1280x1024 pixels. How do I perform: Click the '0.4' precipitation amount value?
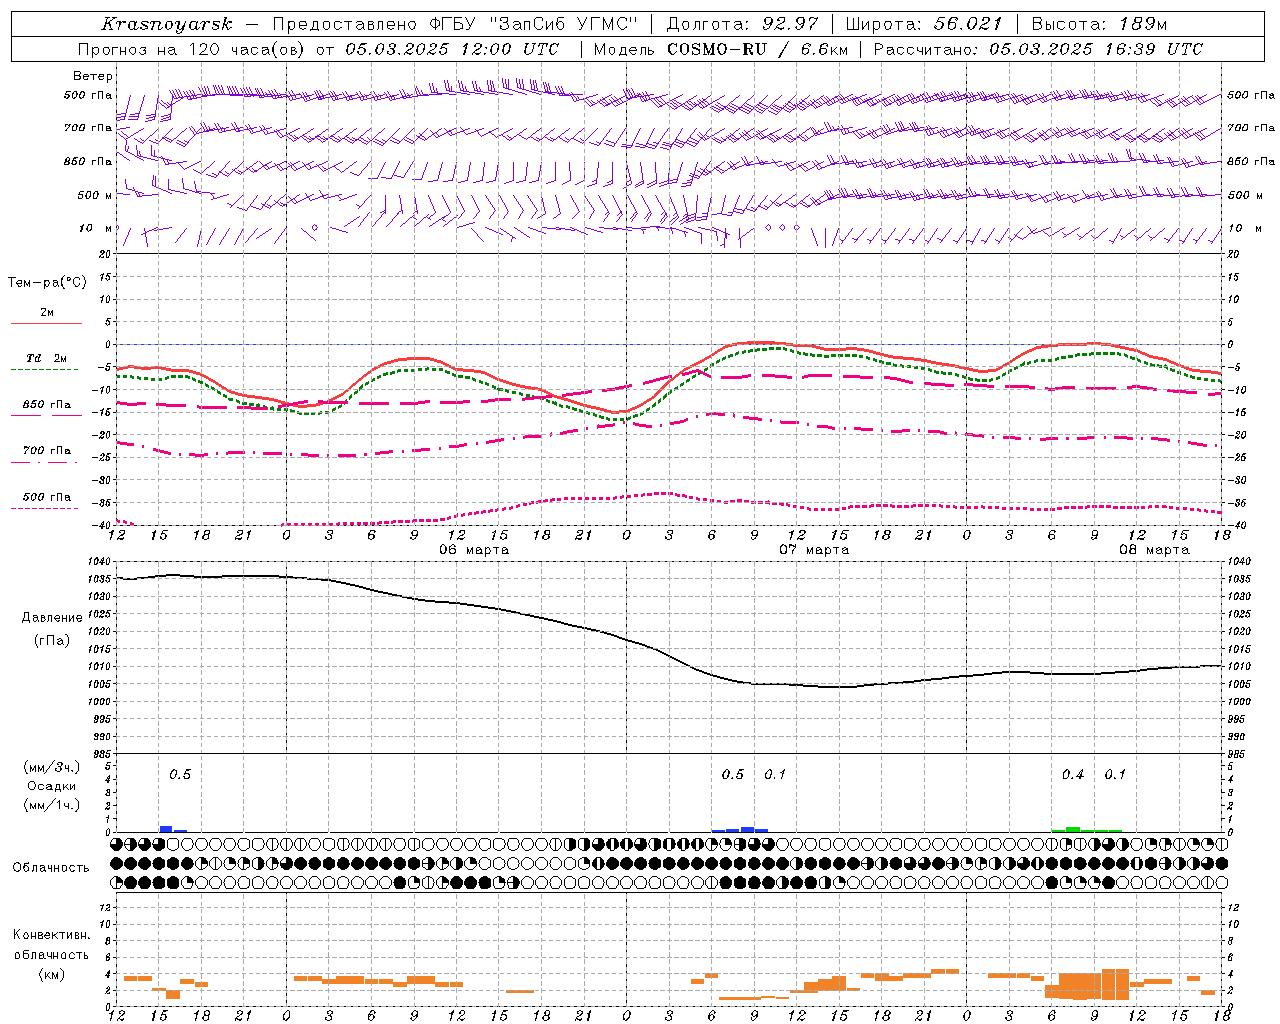coord(1073,774)
